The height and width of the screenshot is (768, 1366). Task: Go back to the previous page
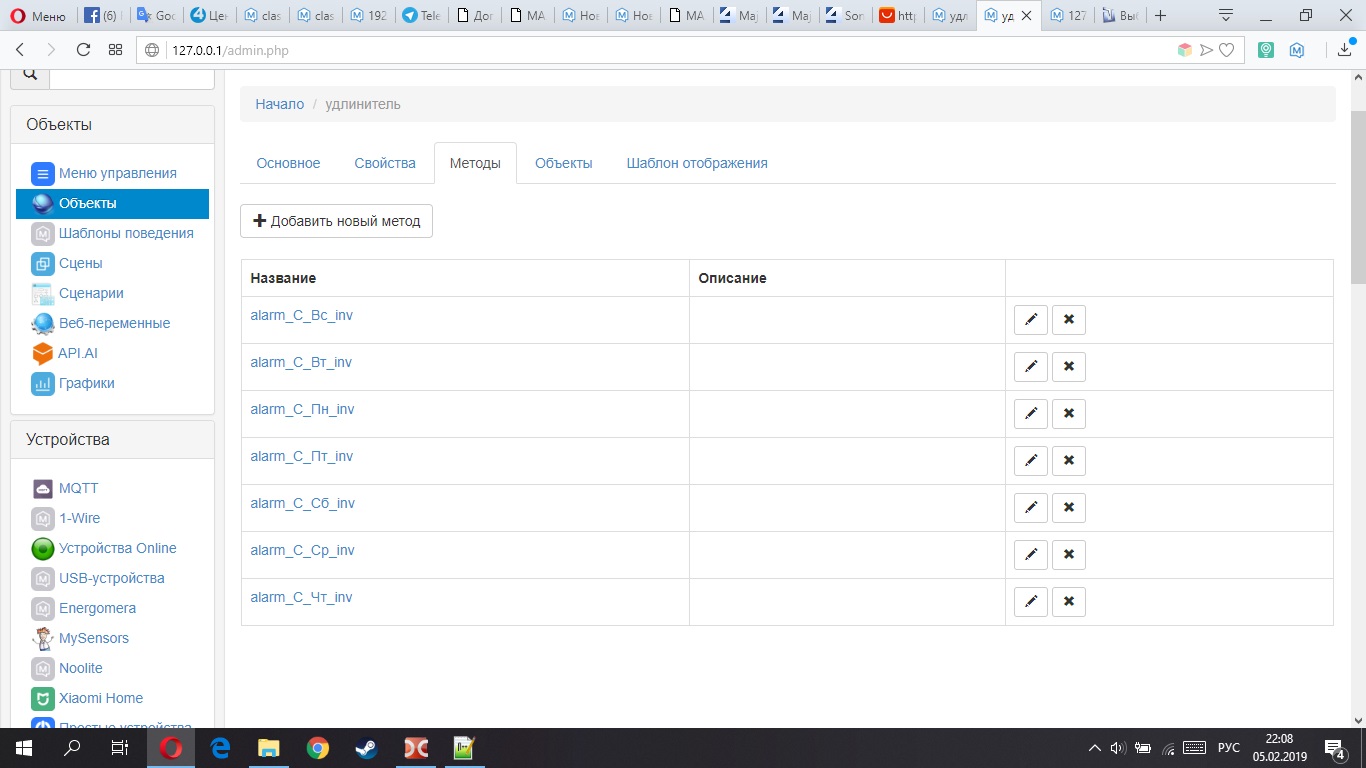[20, 50]
